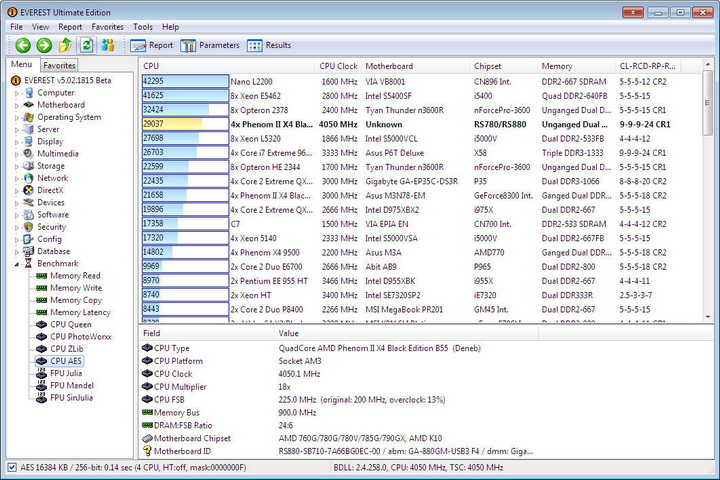Open the View menu
The image size is (720, 480).
(x=40, y=27)
